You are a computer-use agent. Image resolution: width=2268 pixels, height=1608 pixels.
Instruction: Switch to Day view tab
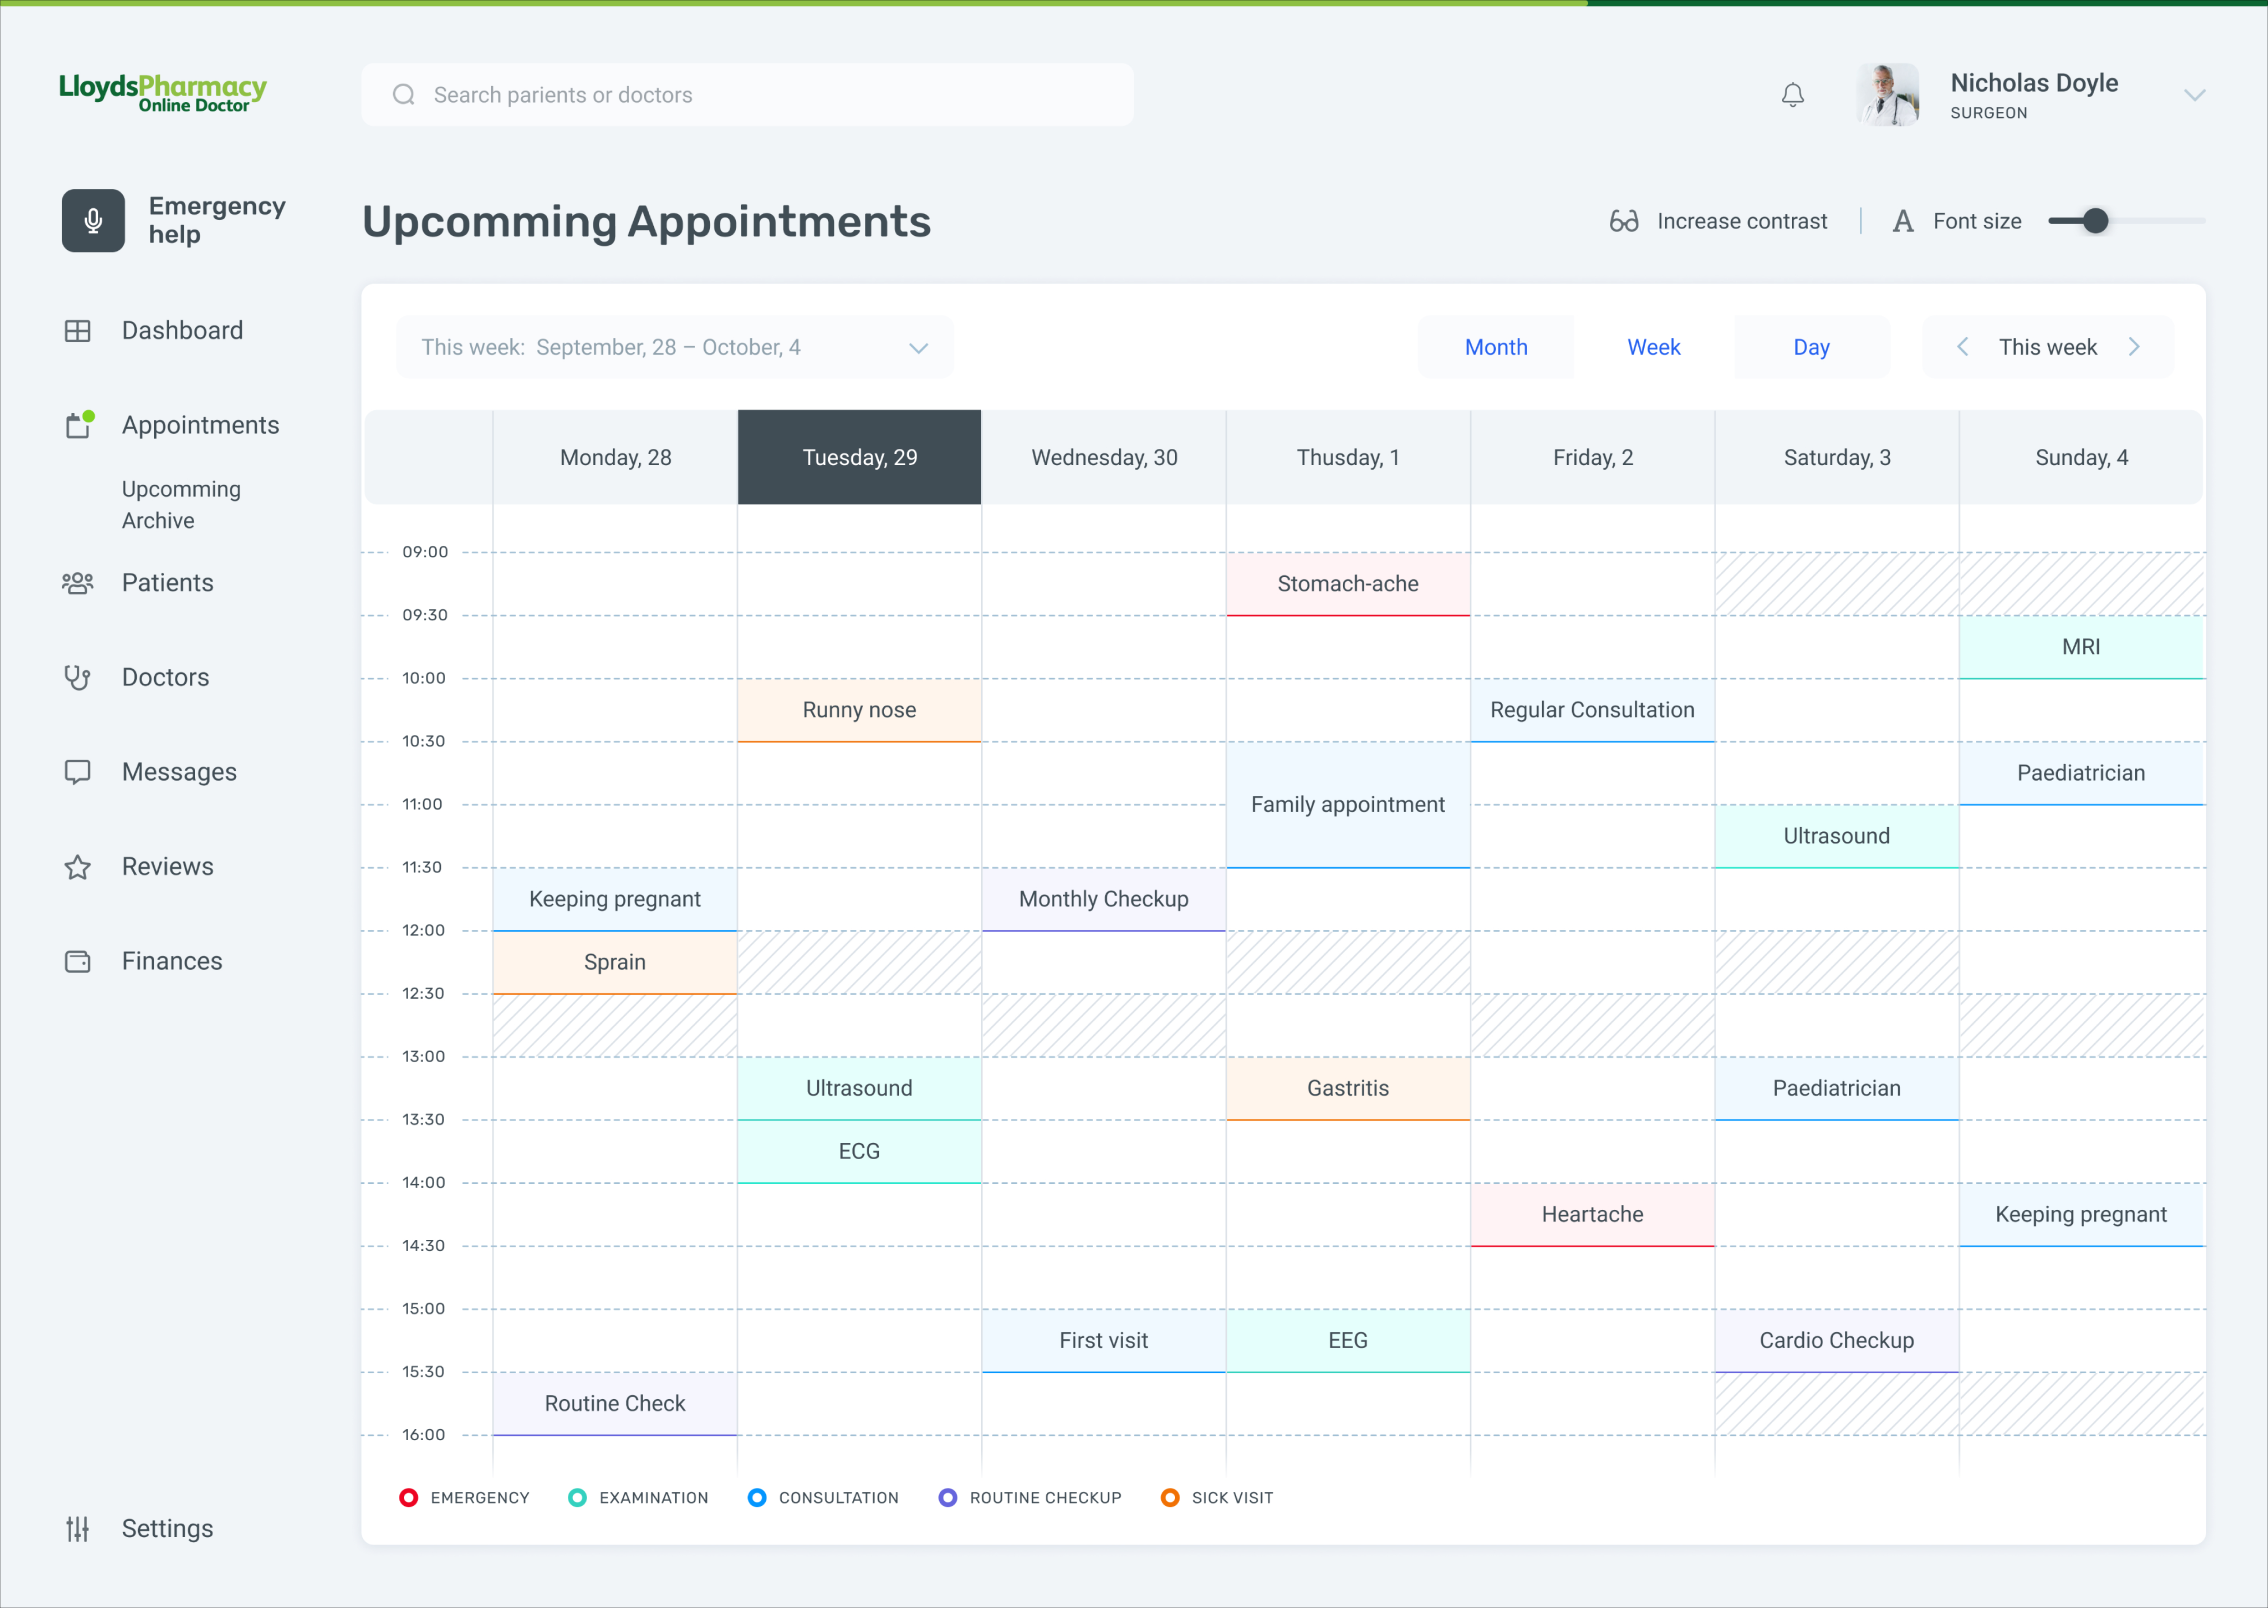[1810, 347]
